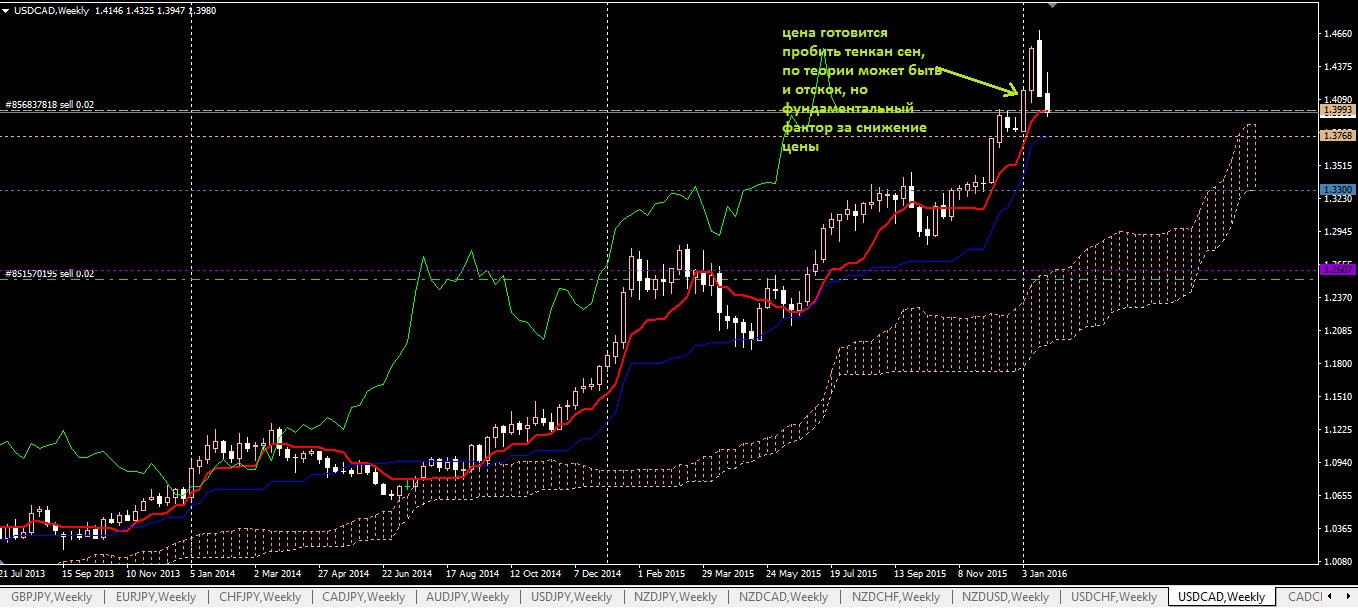This screenshot has width=1358, height=608.
Task: Click the 17 Aug 2014 date label
Action: pyautogui.click(x=472, y=574)
